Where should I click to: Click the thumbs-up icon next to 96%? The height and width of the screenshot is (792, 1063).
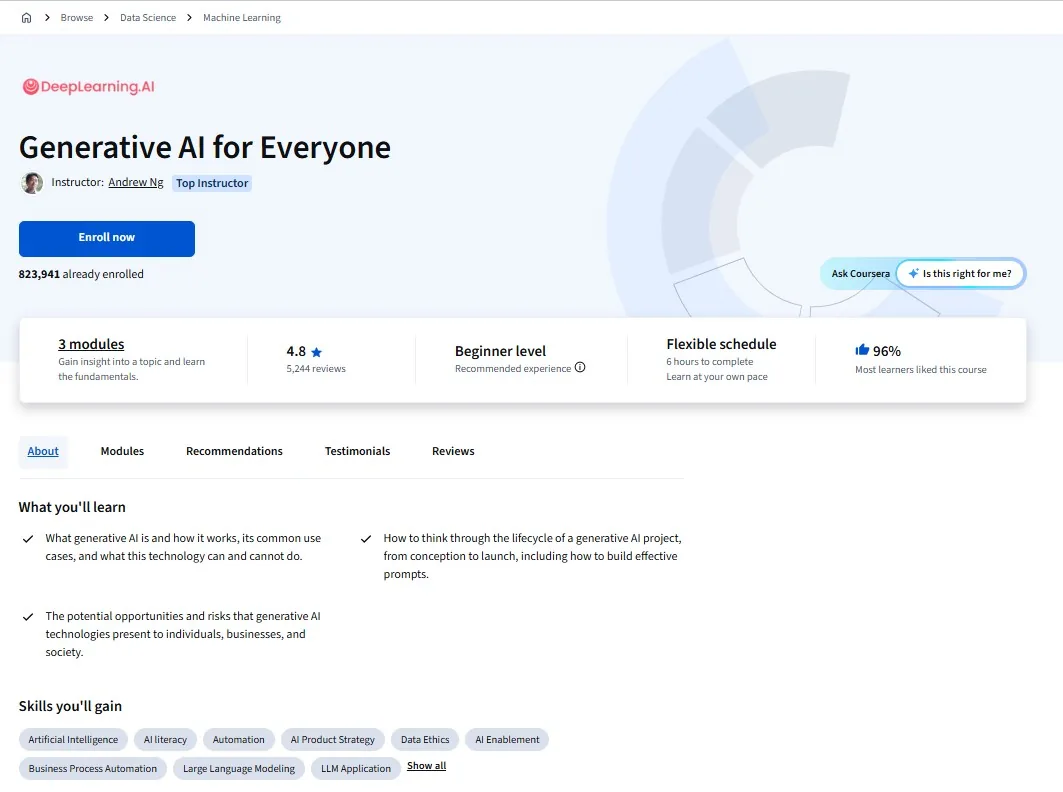[862, 350]
